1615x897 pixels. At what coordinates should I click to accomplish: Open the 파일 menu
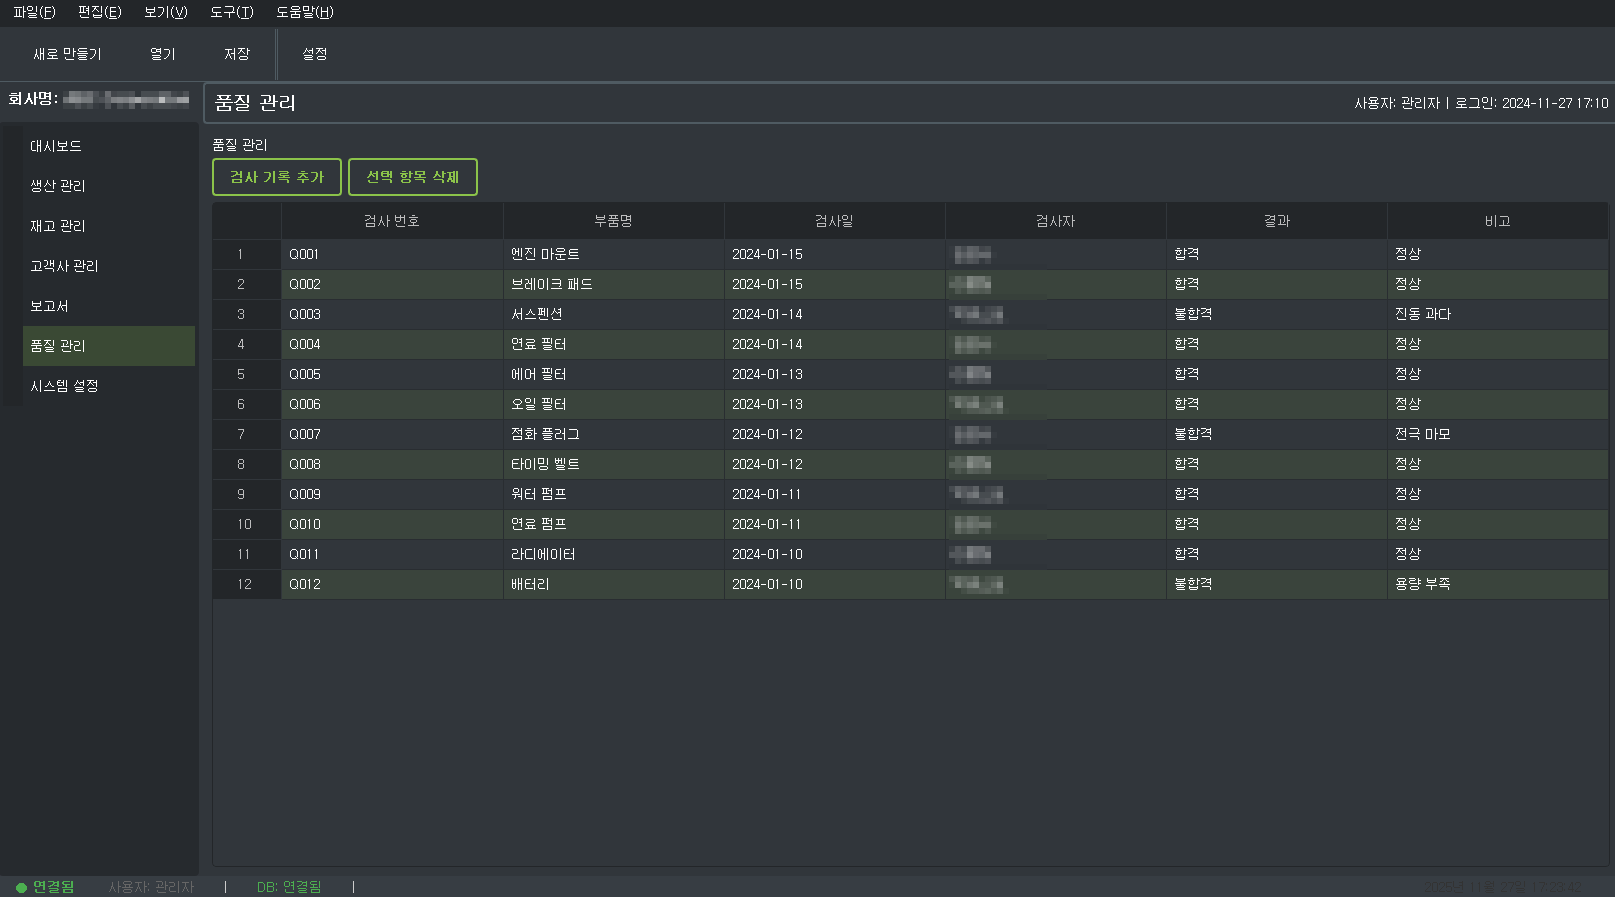click(34, 12)
